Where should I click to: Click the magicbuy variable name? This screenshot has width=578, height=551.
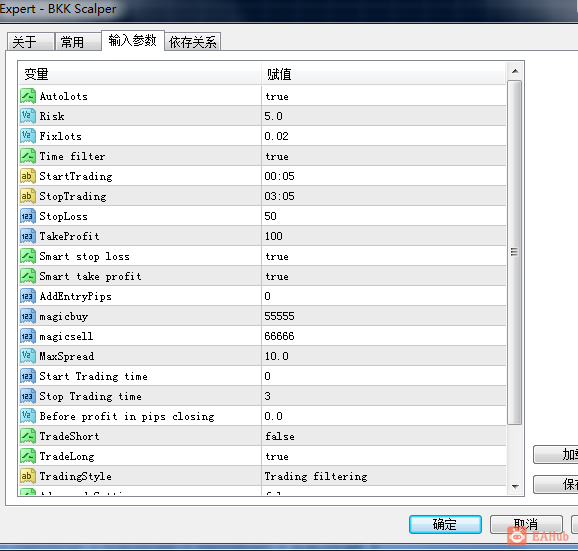64,317
